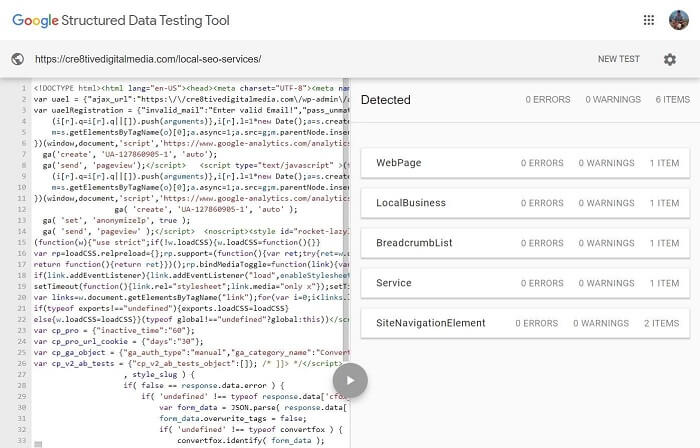This screenshot has height=448, width=700.
Task: Click the user account avatar
Action: point(679,20)
